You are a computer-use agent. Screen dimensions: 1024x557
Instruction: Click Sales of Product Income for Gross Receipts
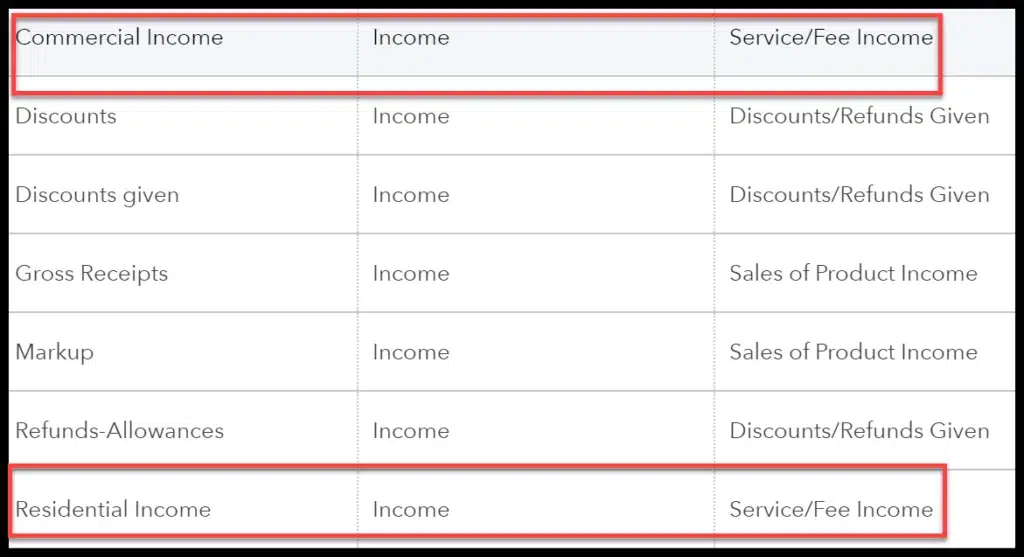pyautogui.click(x=853, y=274)
